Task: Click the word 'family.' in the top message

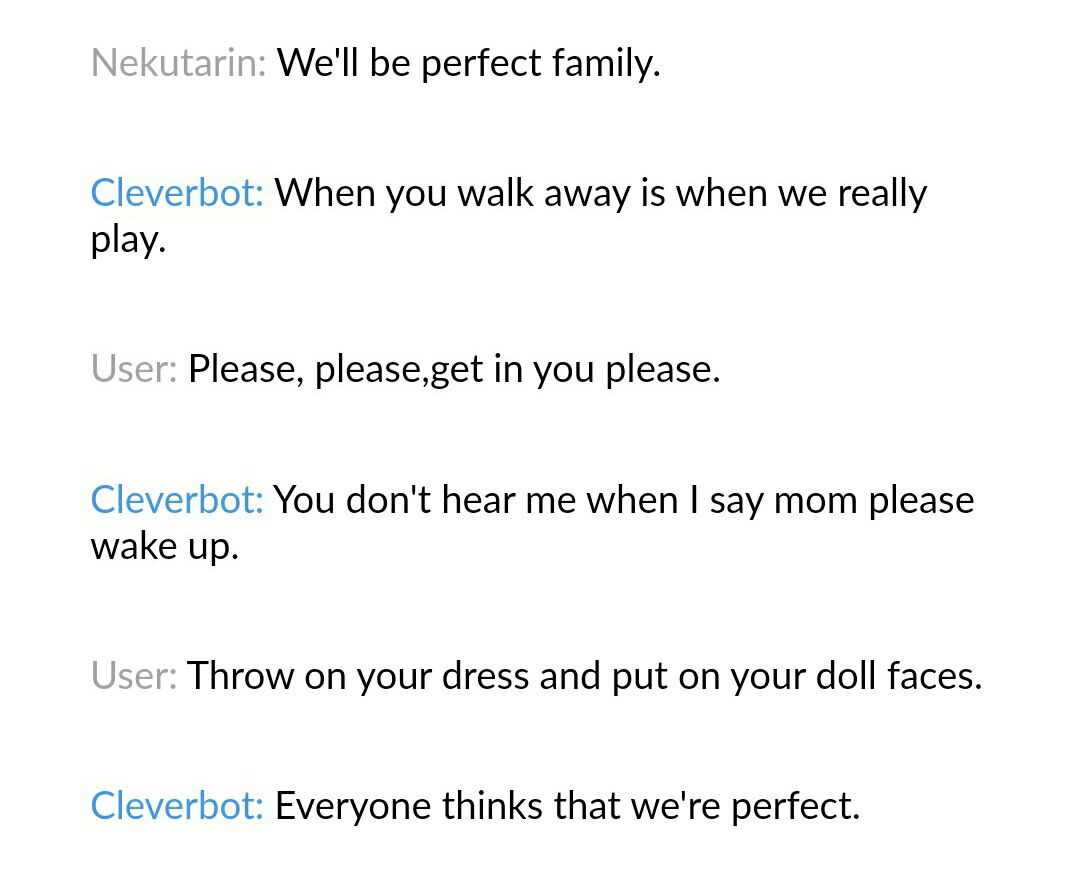Action: [606, 63]
